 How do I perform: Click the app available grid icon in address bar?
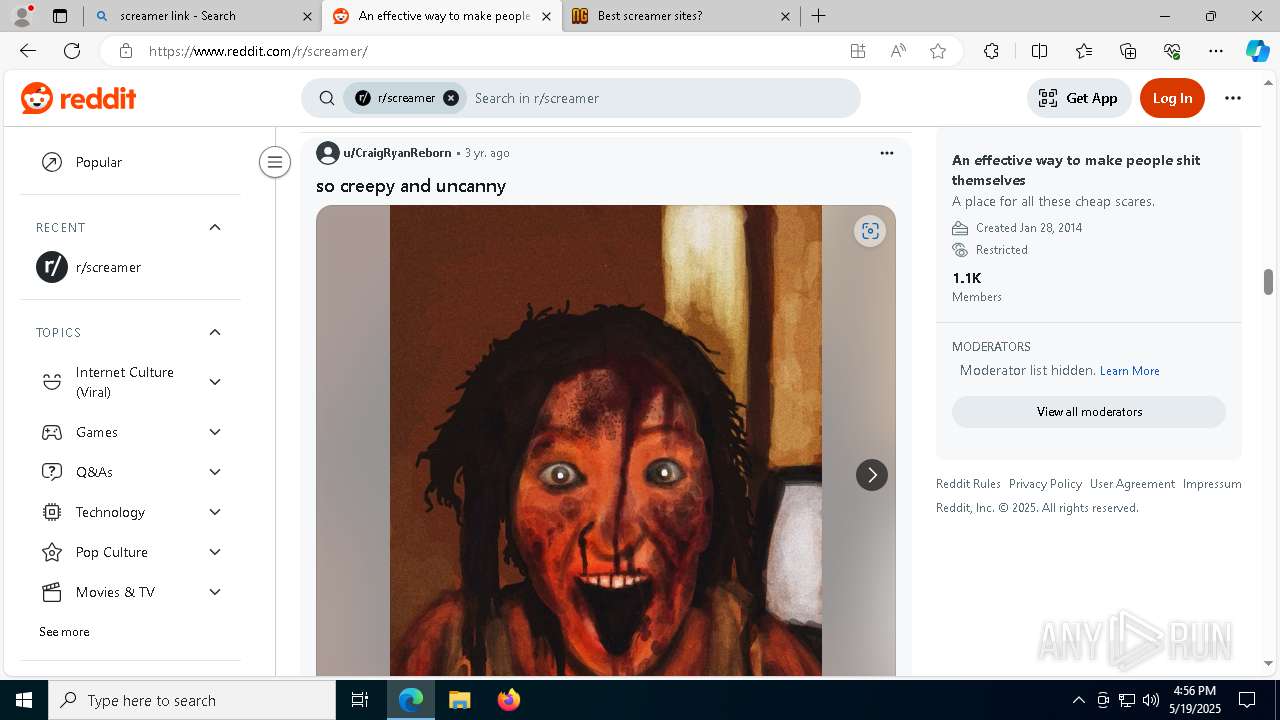857,51
